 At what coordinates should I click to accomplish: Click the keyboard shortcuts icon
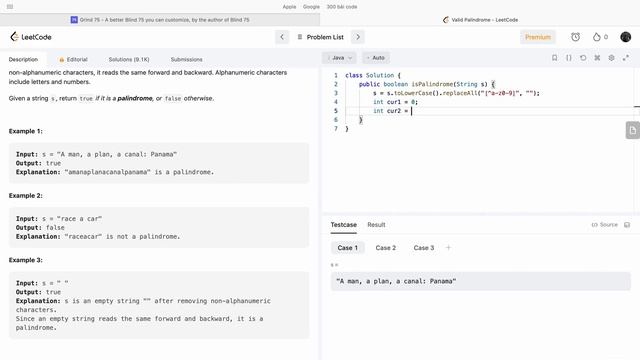(597, 58)
